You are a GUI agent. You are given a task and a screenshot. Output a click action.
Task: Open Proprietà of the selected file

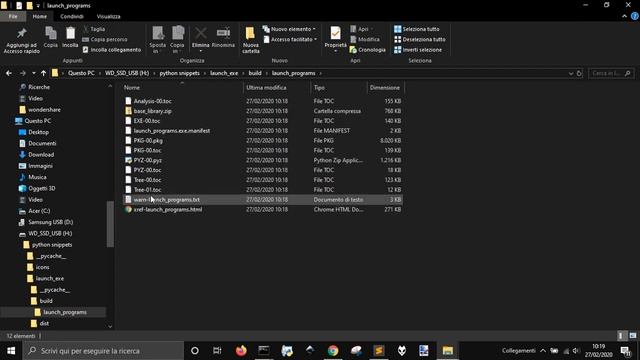pyautogui.click(x=335, y=39)
